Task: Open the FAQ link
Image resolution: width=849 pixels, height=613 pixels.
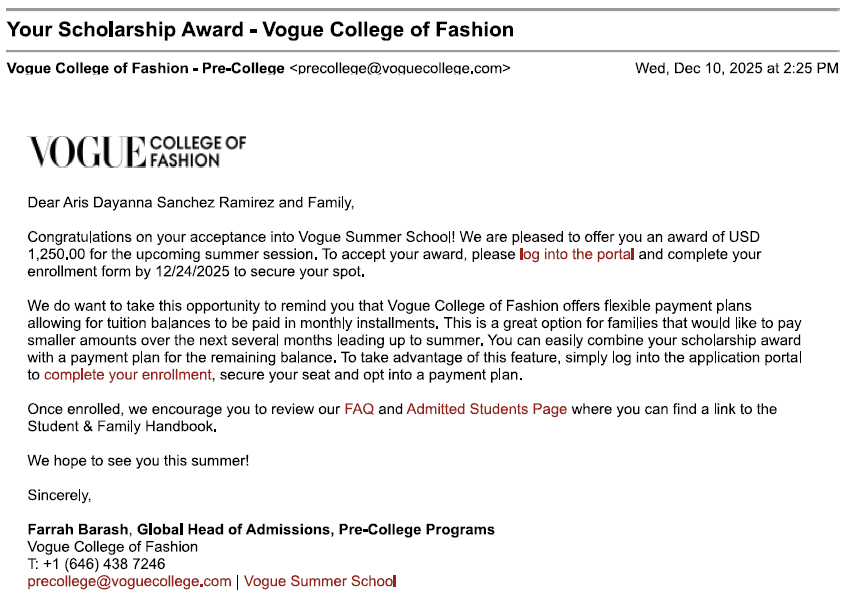Action: pos(359,409)
